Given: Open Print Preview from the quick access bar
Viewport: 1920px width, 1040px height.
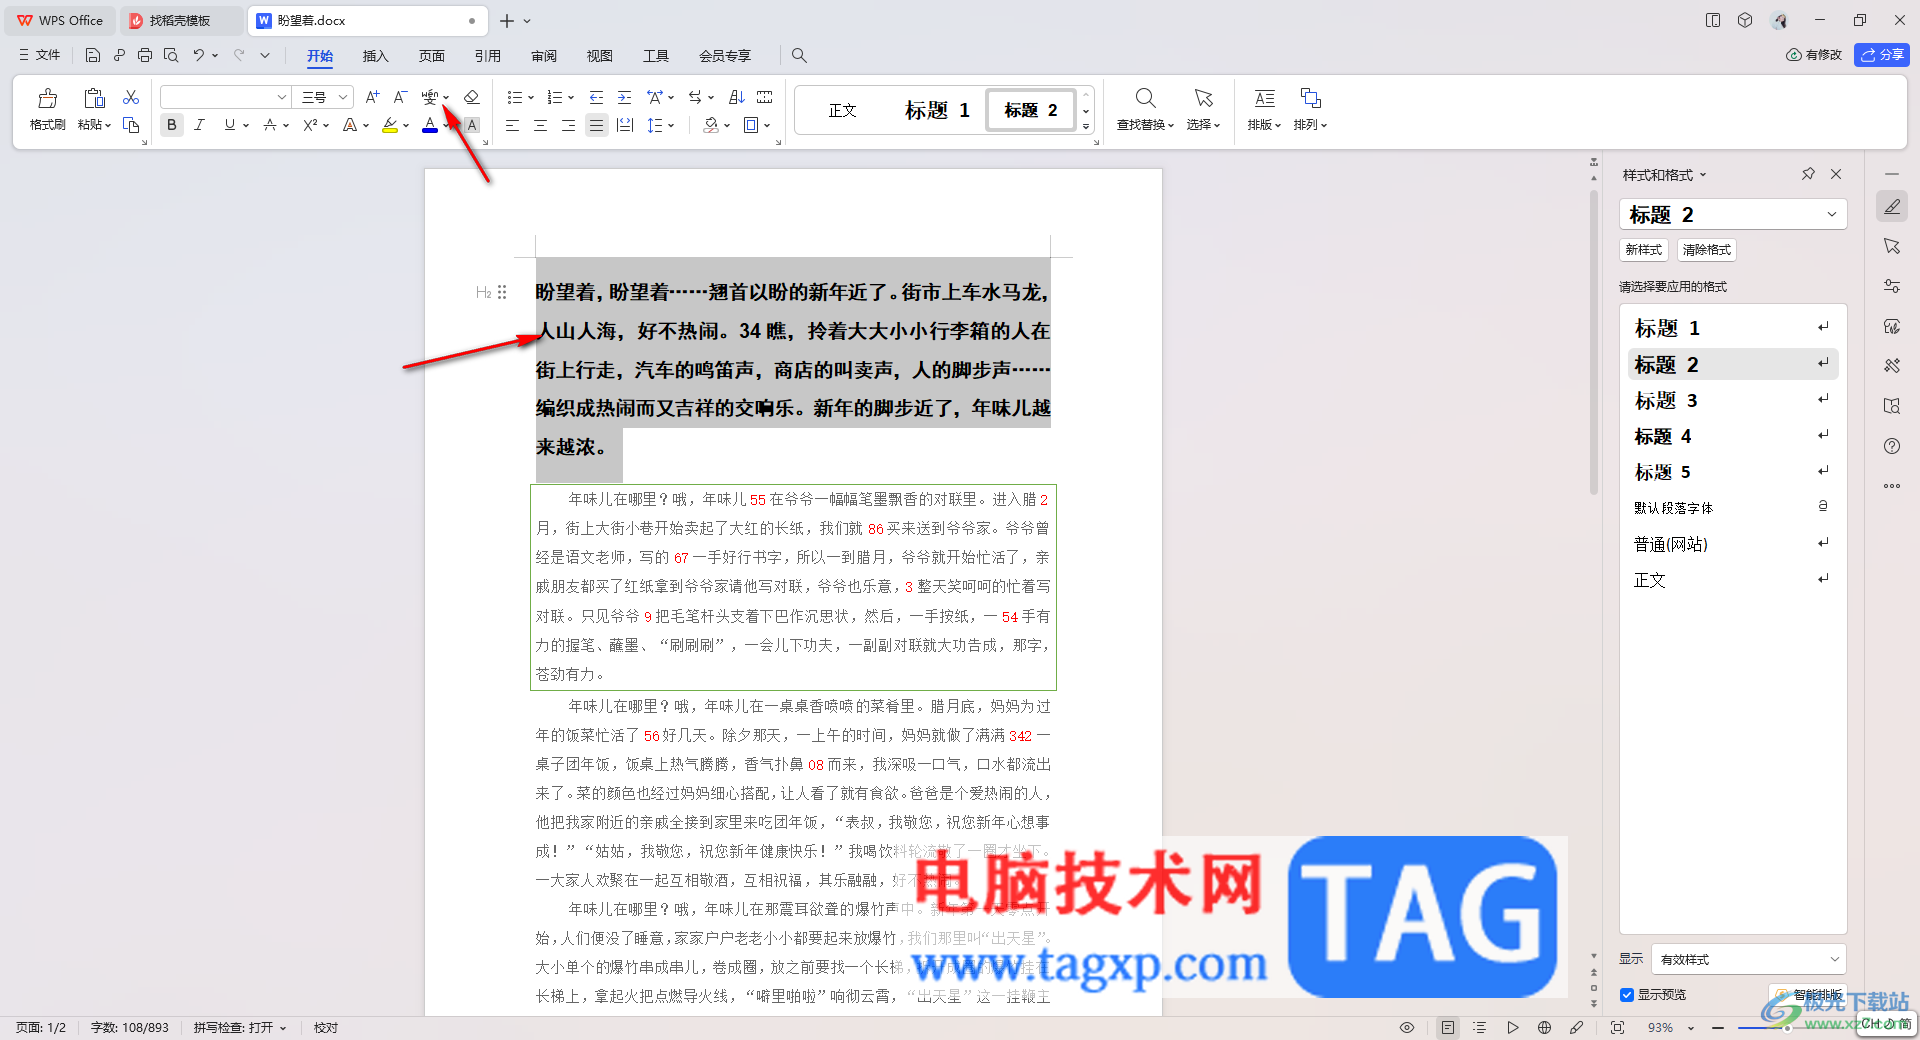Looking at the screenshot, I should click(x=171, y=55).
